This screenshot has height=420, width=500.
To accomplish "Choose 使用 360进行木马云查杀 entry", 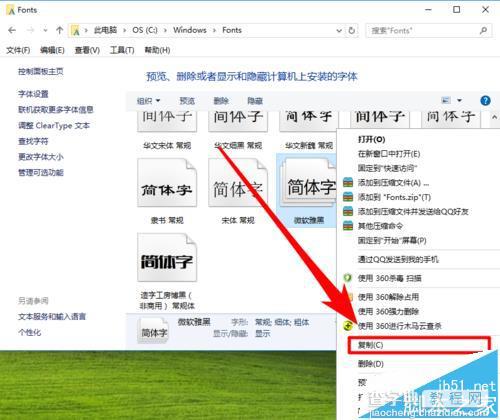I will click(x=400, y=326).
